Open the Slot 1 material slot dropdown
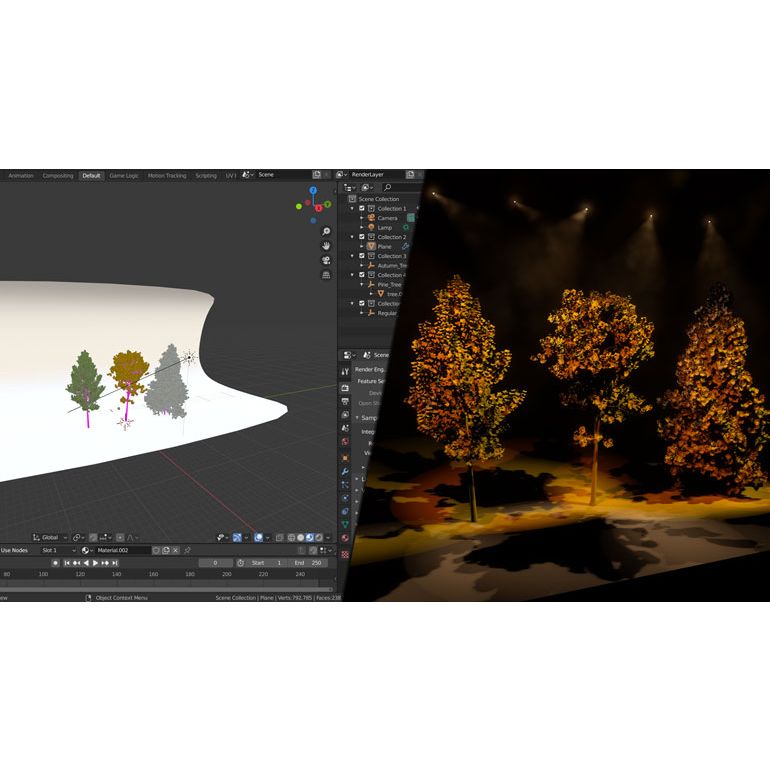Image resolution: width=770 pixels, height=770 pixels. tap(57, 550)
